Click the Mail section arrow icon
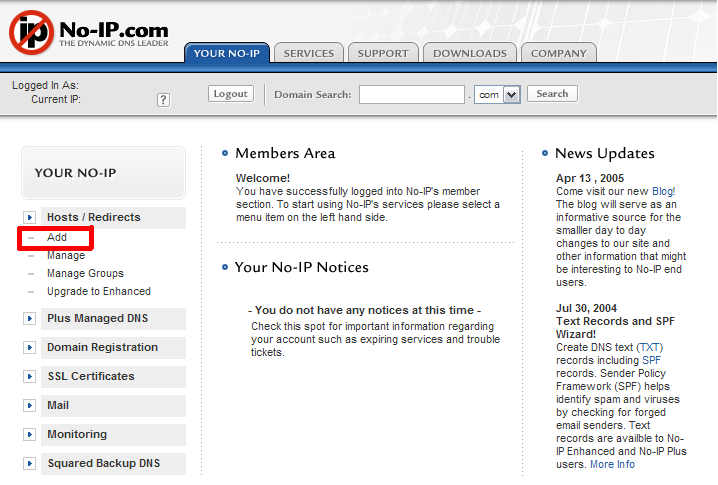This screenshot has width=718, height=485. pos(30,406)
